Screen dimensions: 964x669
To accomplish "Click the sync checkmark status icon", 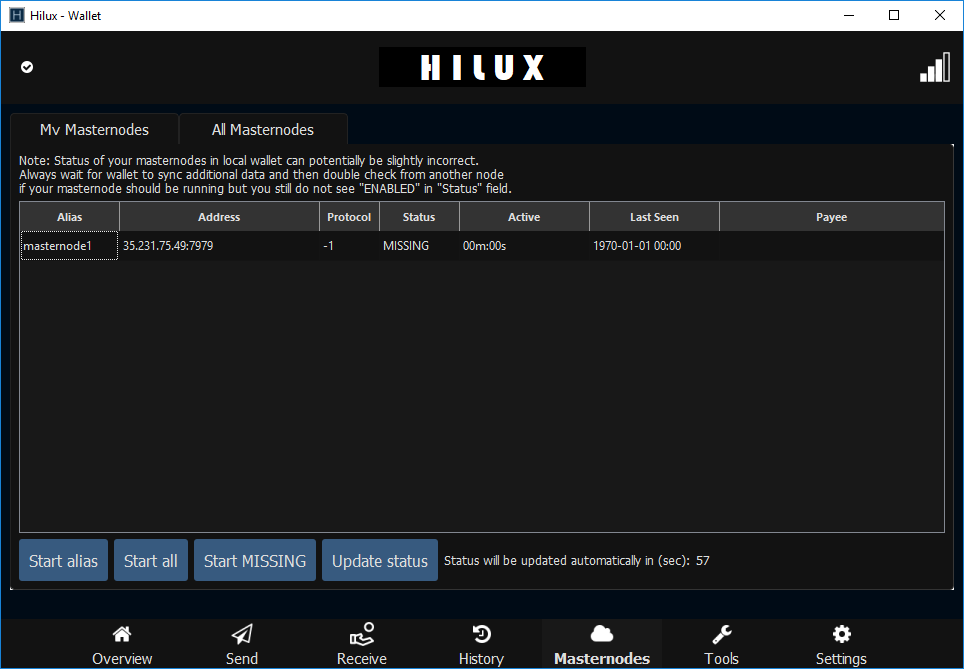I will click(x=27, y=67).
